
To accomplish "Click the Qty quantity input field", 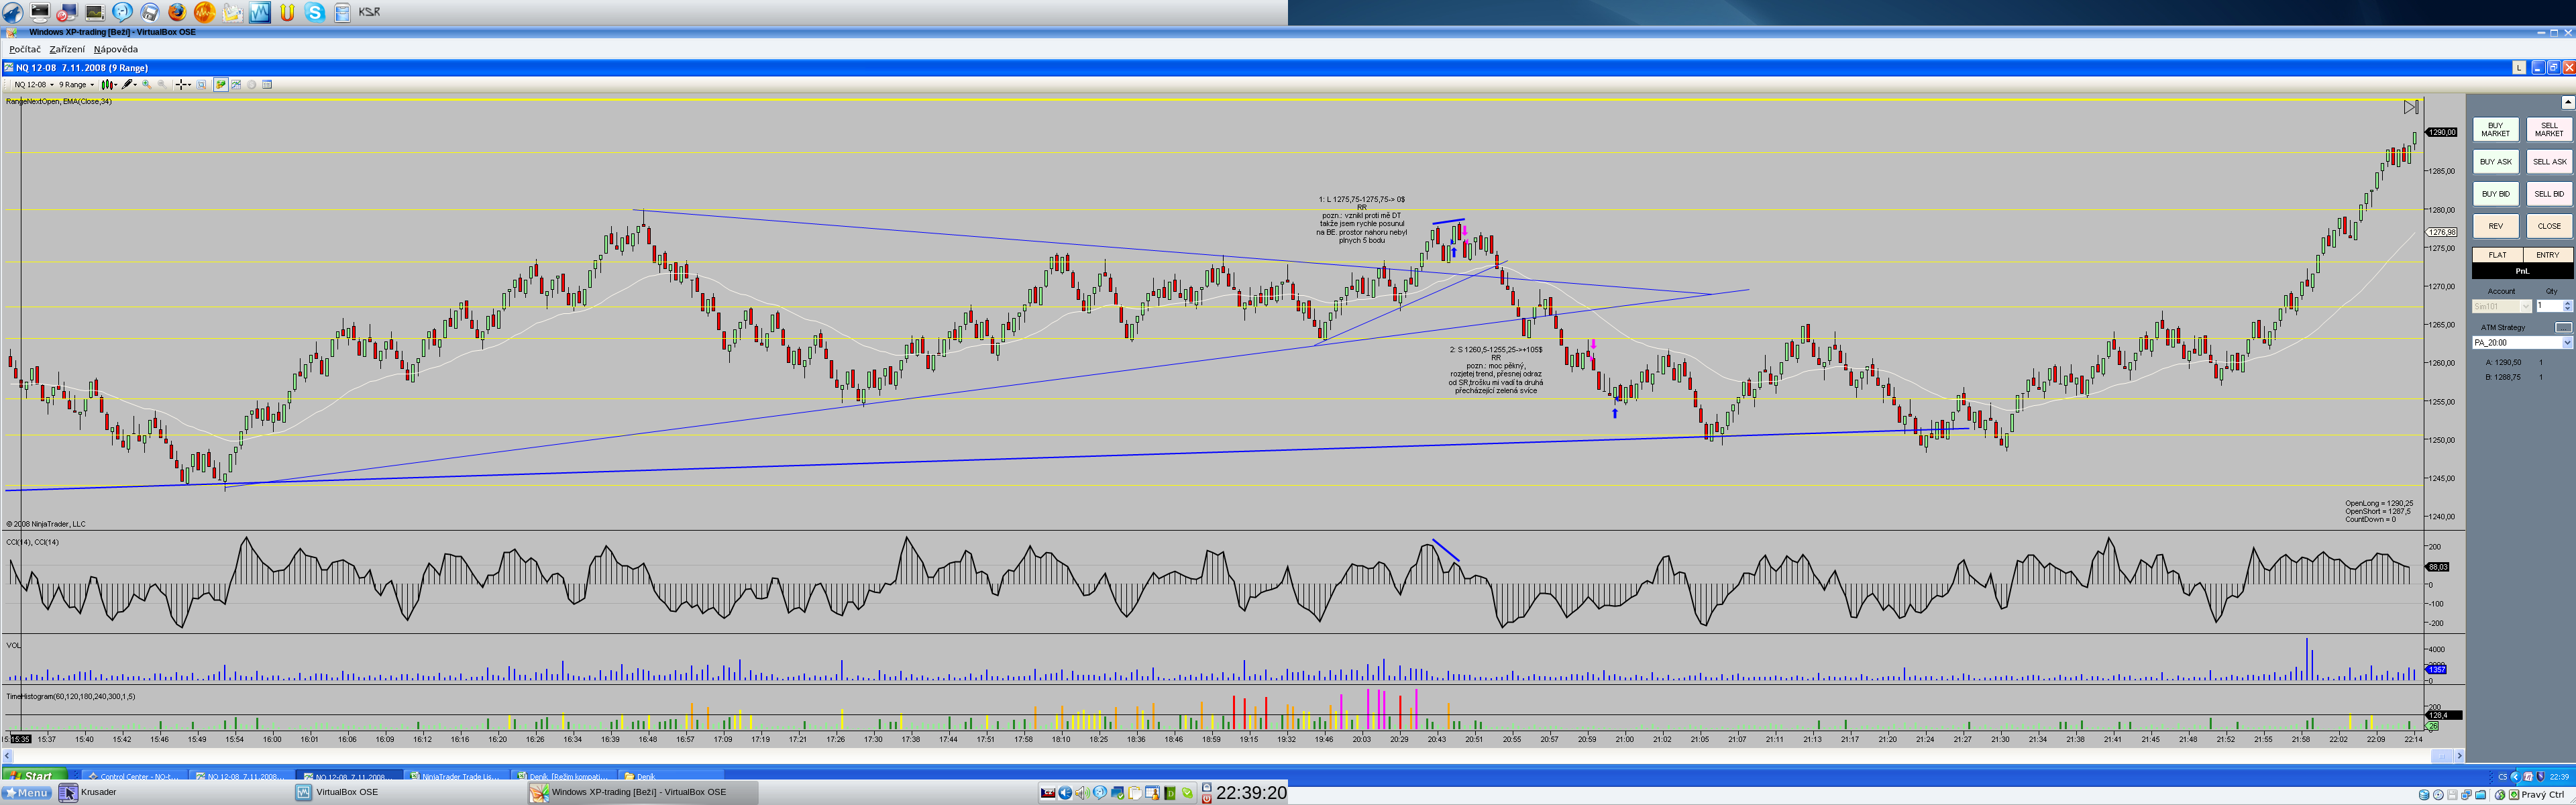I will click(2548, 306).
